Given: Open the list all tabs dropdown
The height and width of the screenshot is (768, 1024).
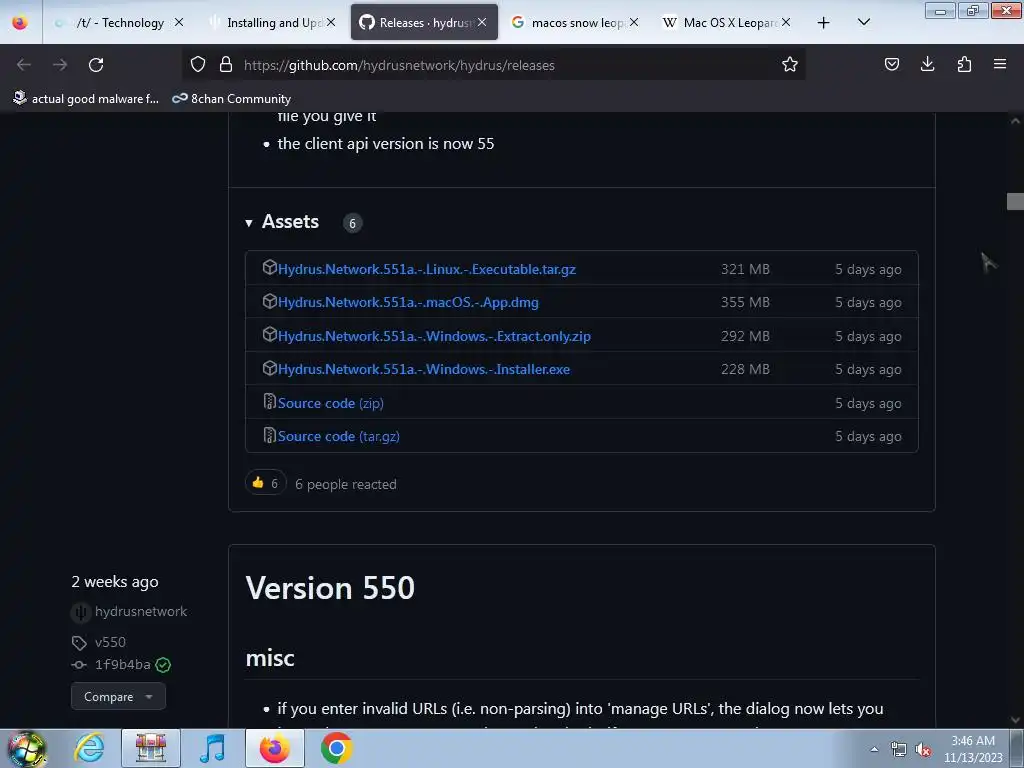Looking at the screenshot, I should [863, 22].
